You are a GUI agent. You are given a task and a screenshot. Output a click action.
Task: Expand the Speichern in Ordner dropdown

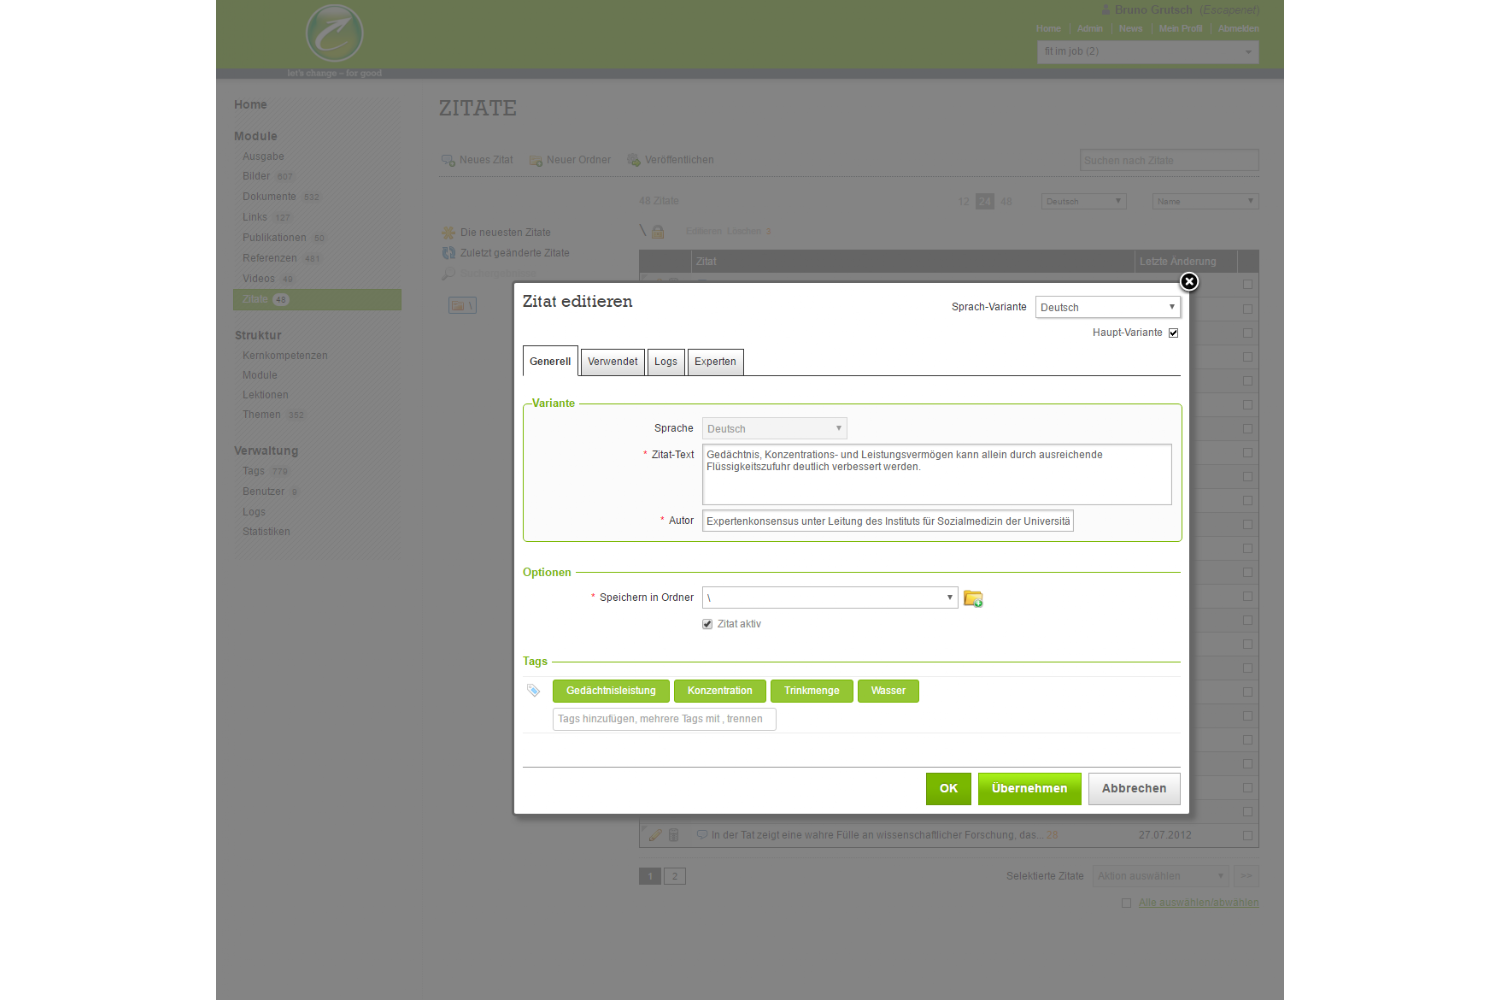829,598
